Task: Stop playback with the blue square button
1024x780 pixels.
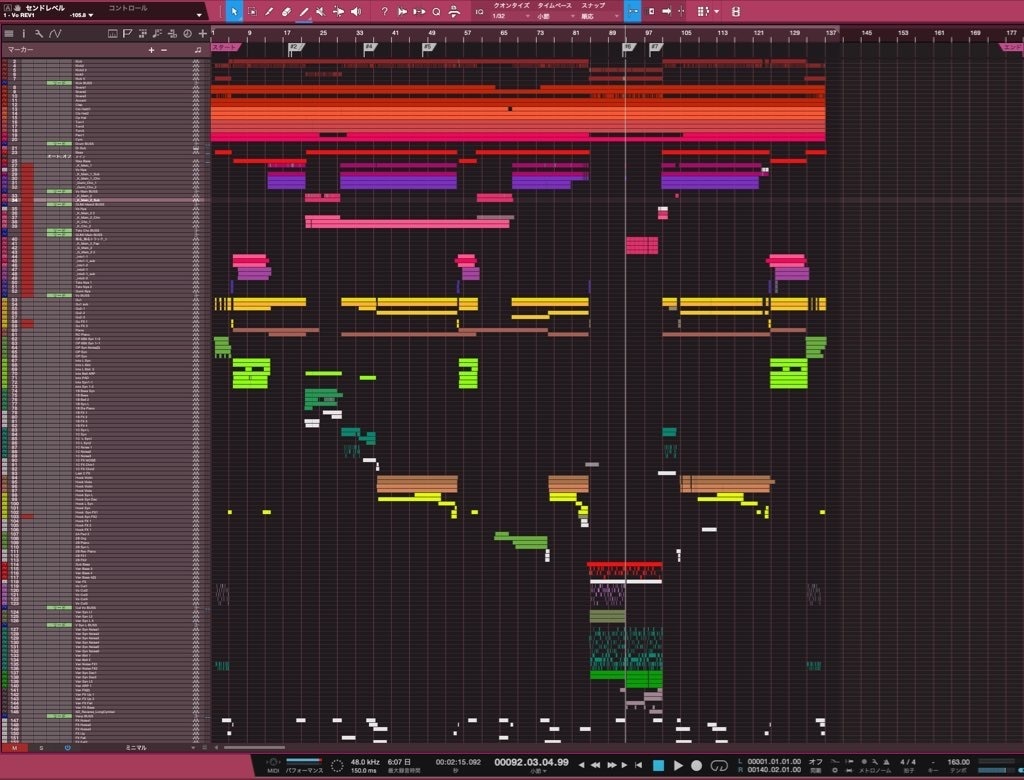Action: [658, 765]
